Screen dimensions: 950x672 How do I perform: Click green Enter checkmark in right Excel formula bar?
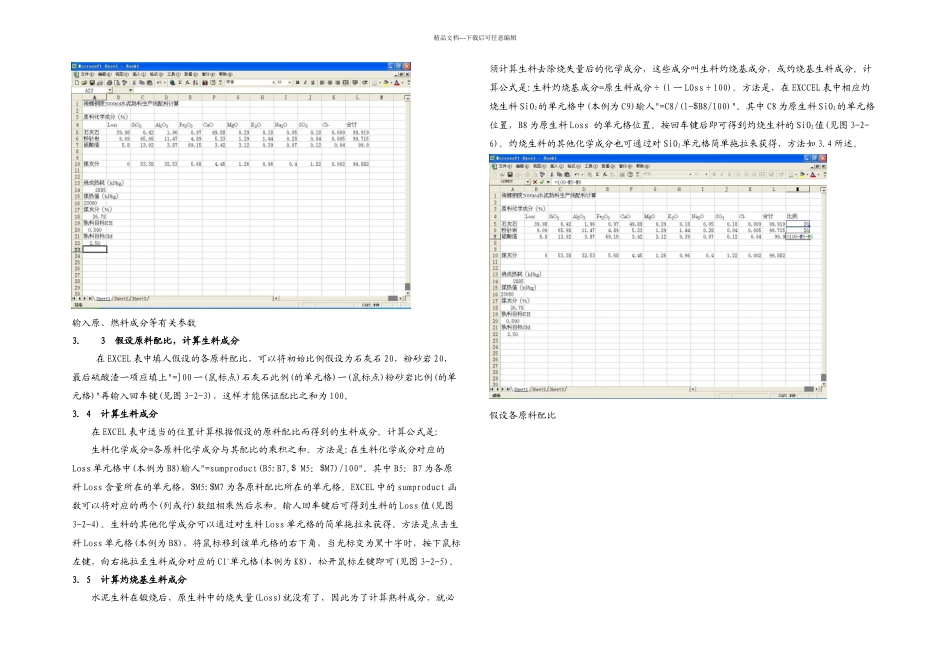coord(542,182)
